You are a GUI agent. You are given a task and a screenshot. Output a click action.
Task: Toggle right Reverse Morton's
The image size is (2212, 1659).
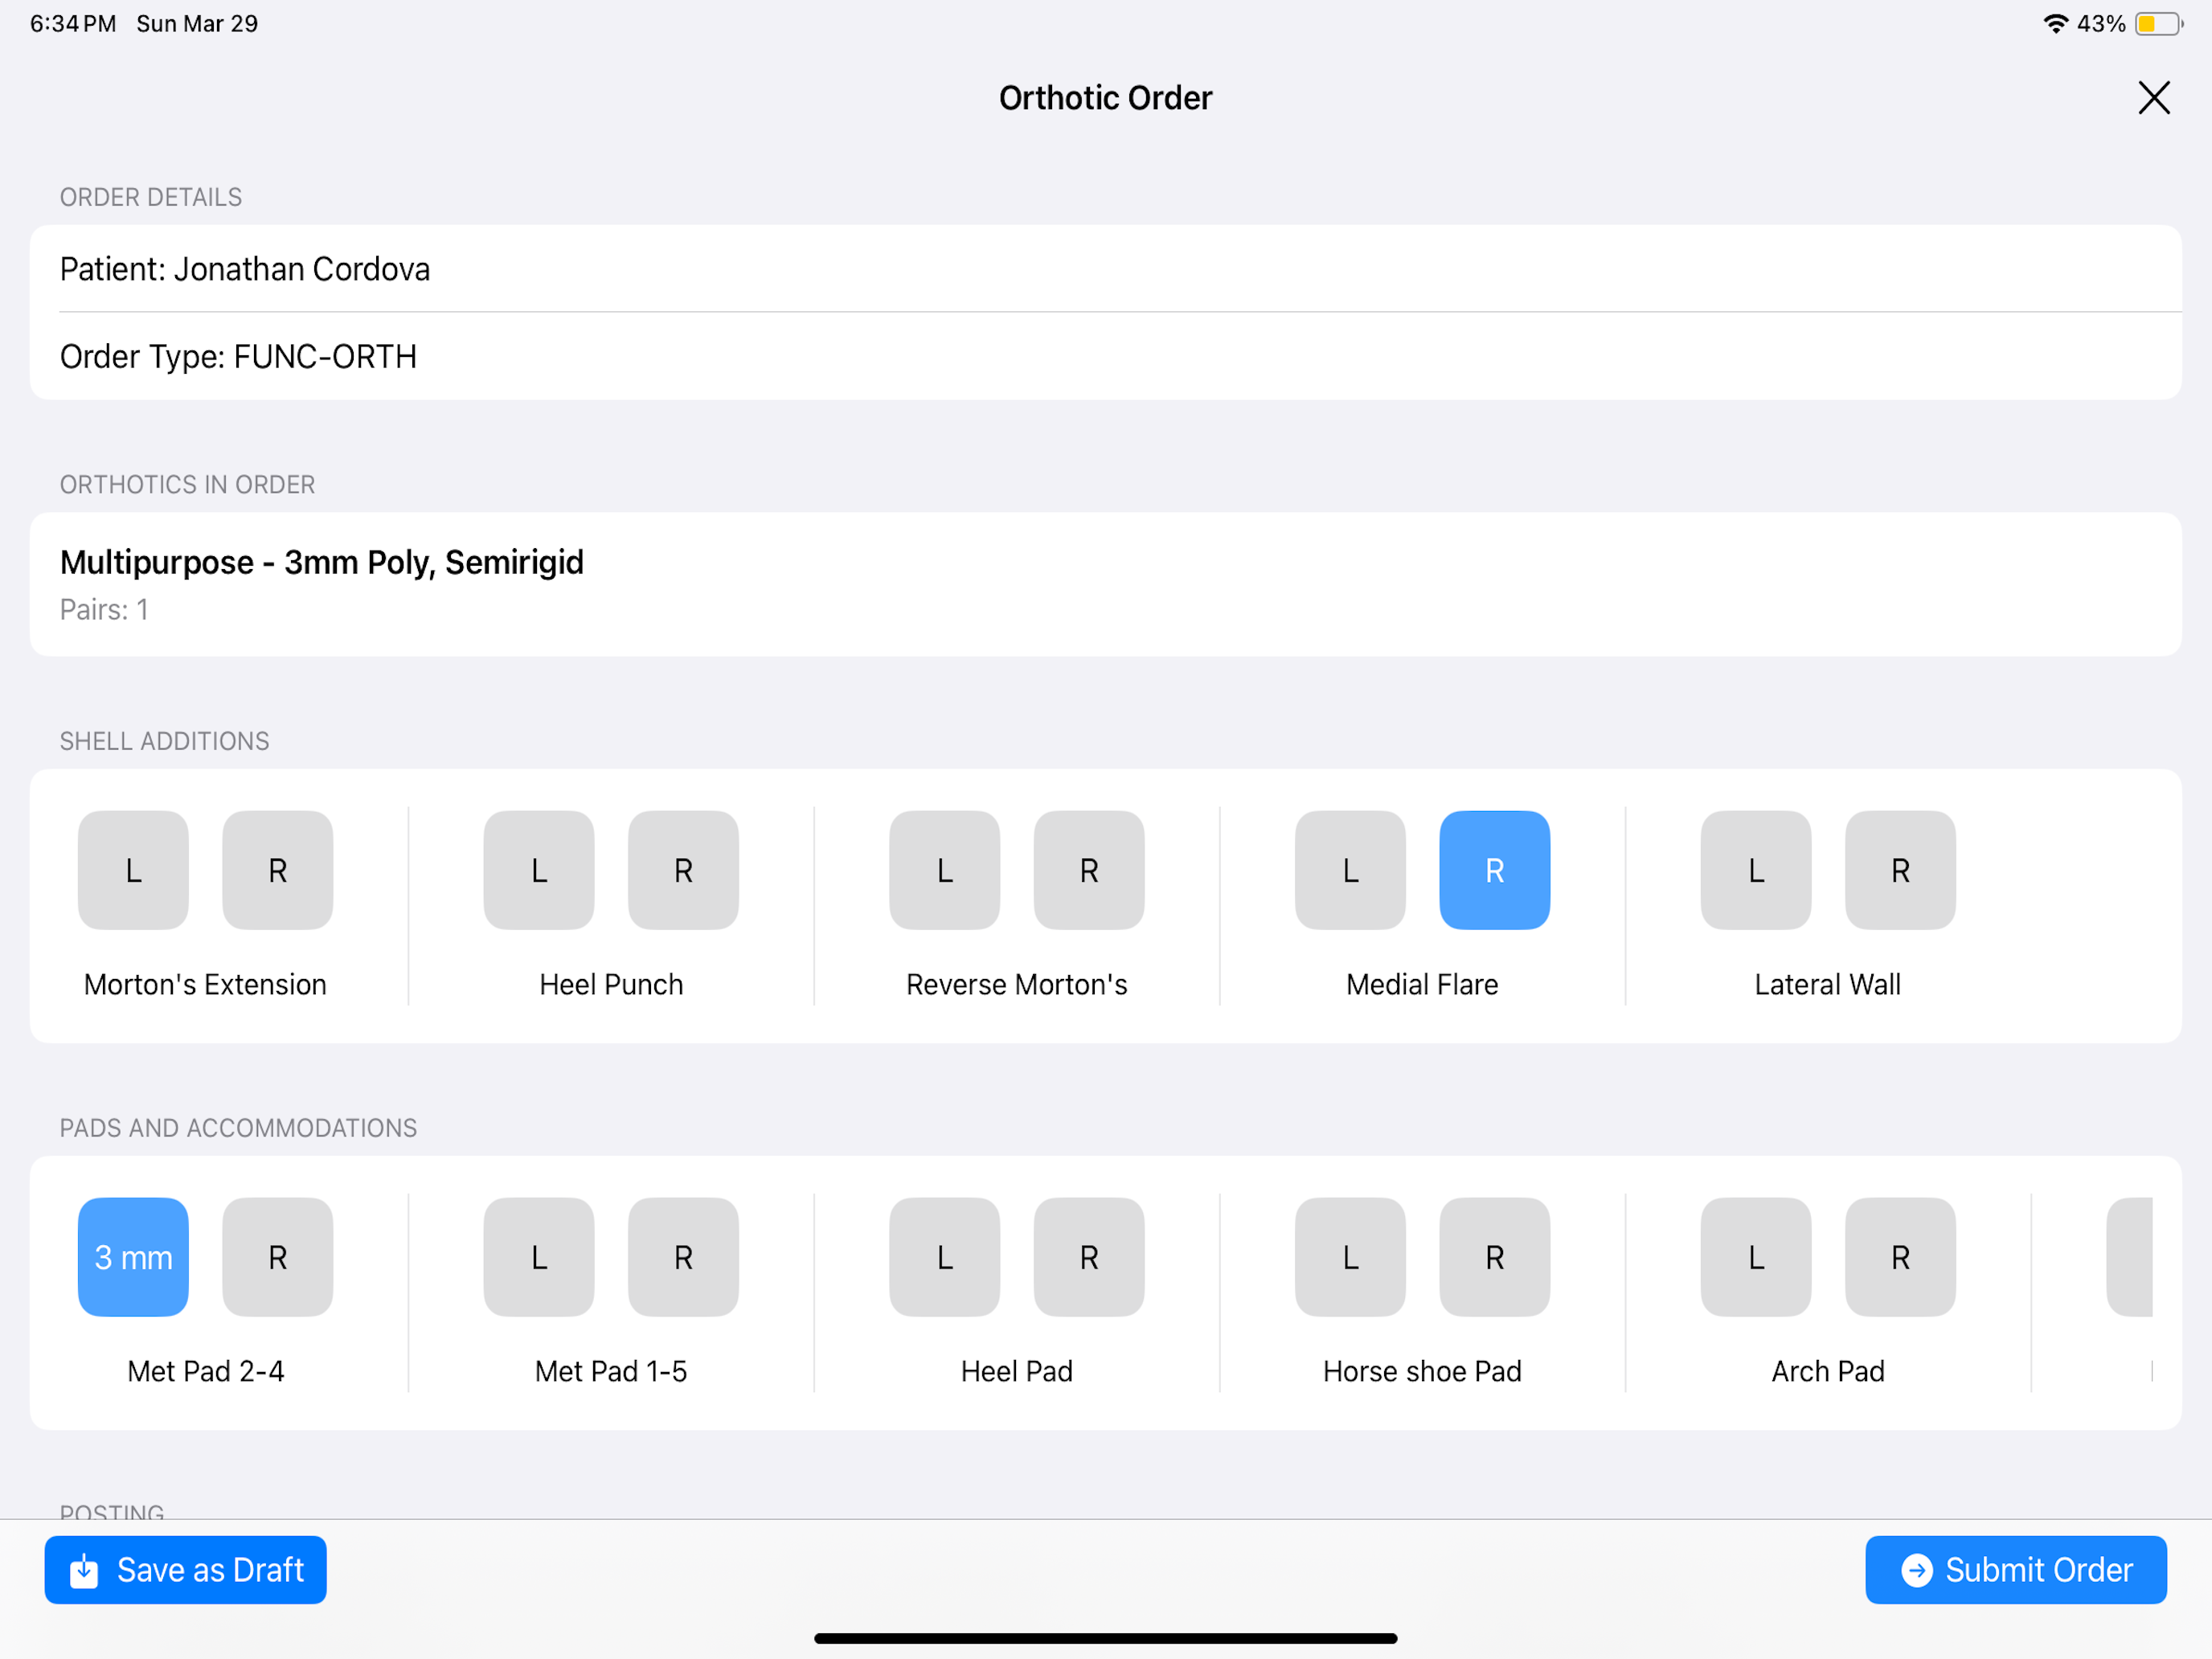point(1089,870)
